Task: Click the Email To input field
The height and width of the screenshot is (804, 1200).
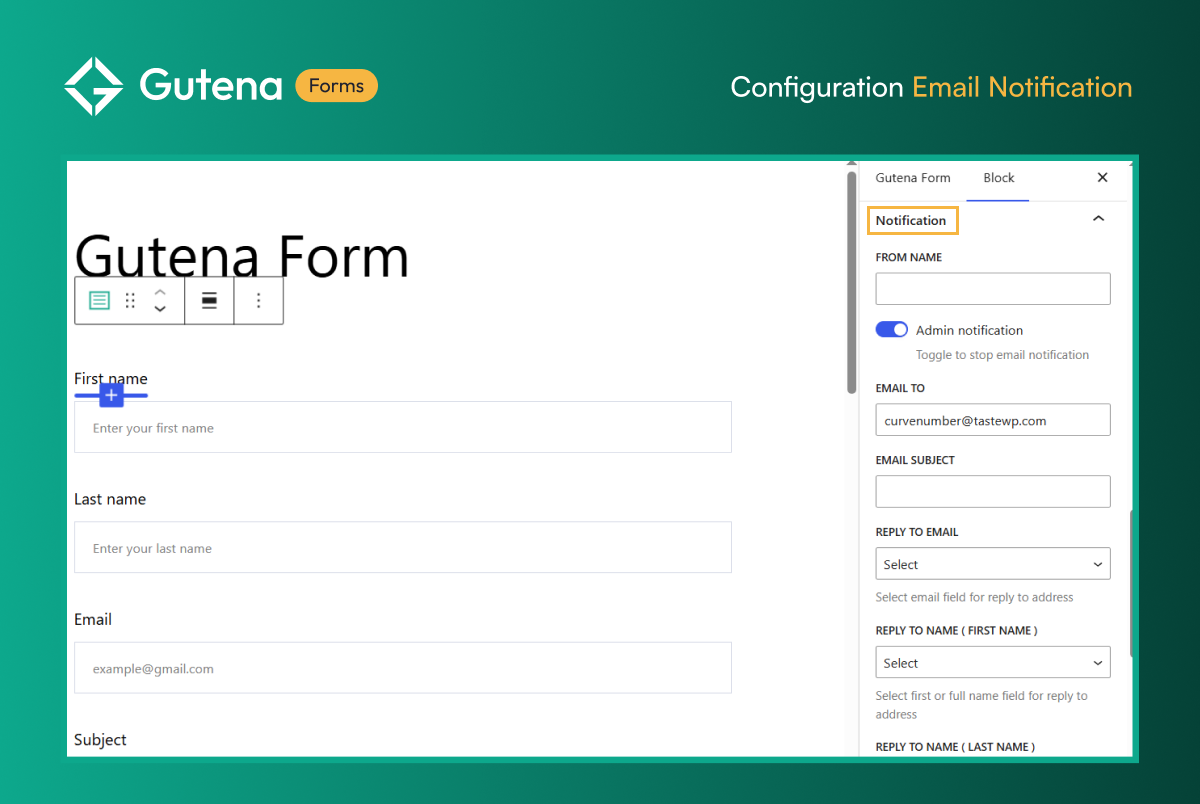Action: pyautogui.click(x=993, y=421)
